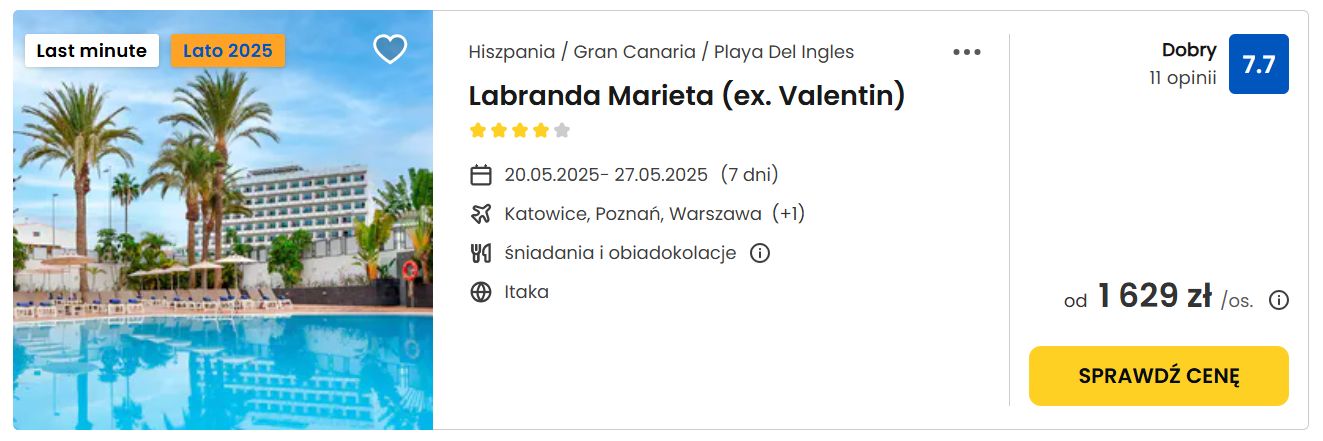
Task: Open the Labranda Marieta hotel title link
Action: [687, 95]
